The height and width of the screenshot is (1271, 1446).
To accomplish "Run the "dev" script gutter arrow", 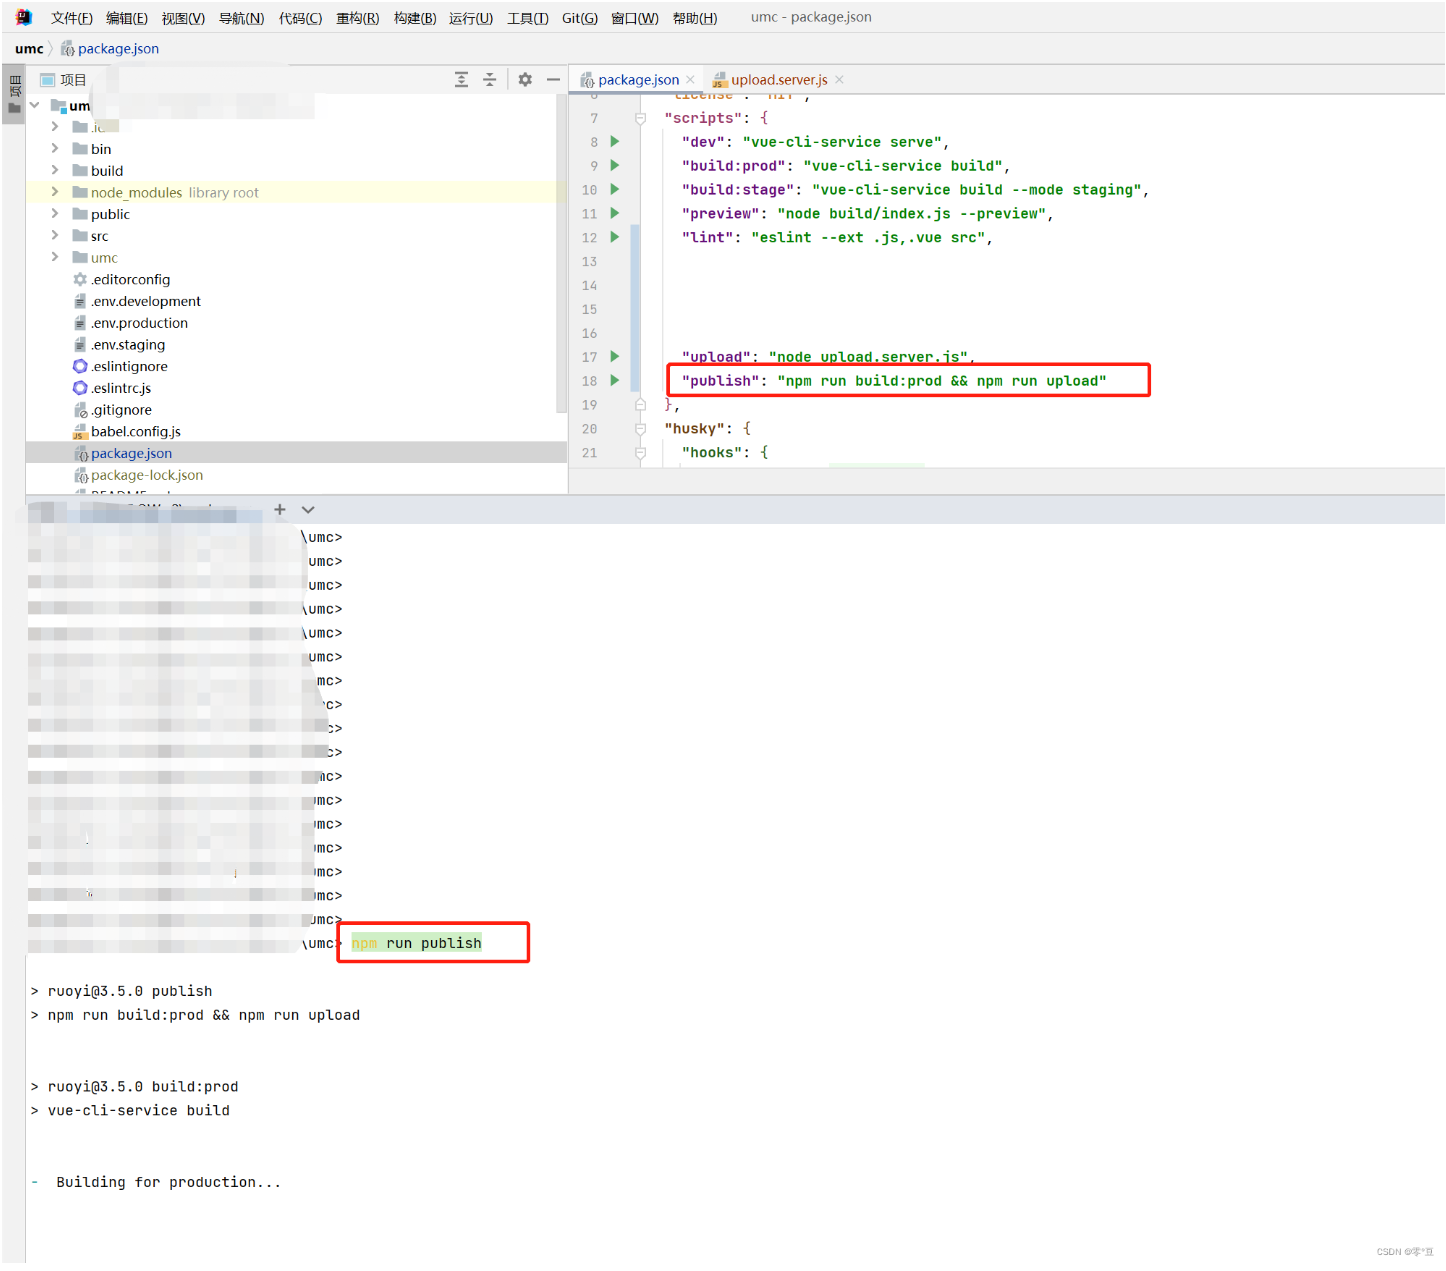I will [x=614, y=142].
